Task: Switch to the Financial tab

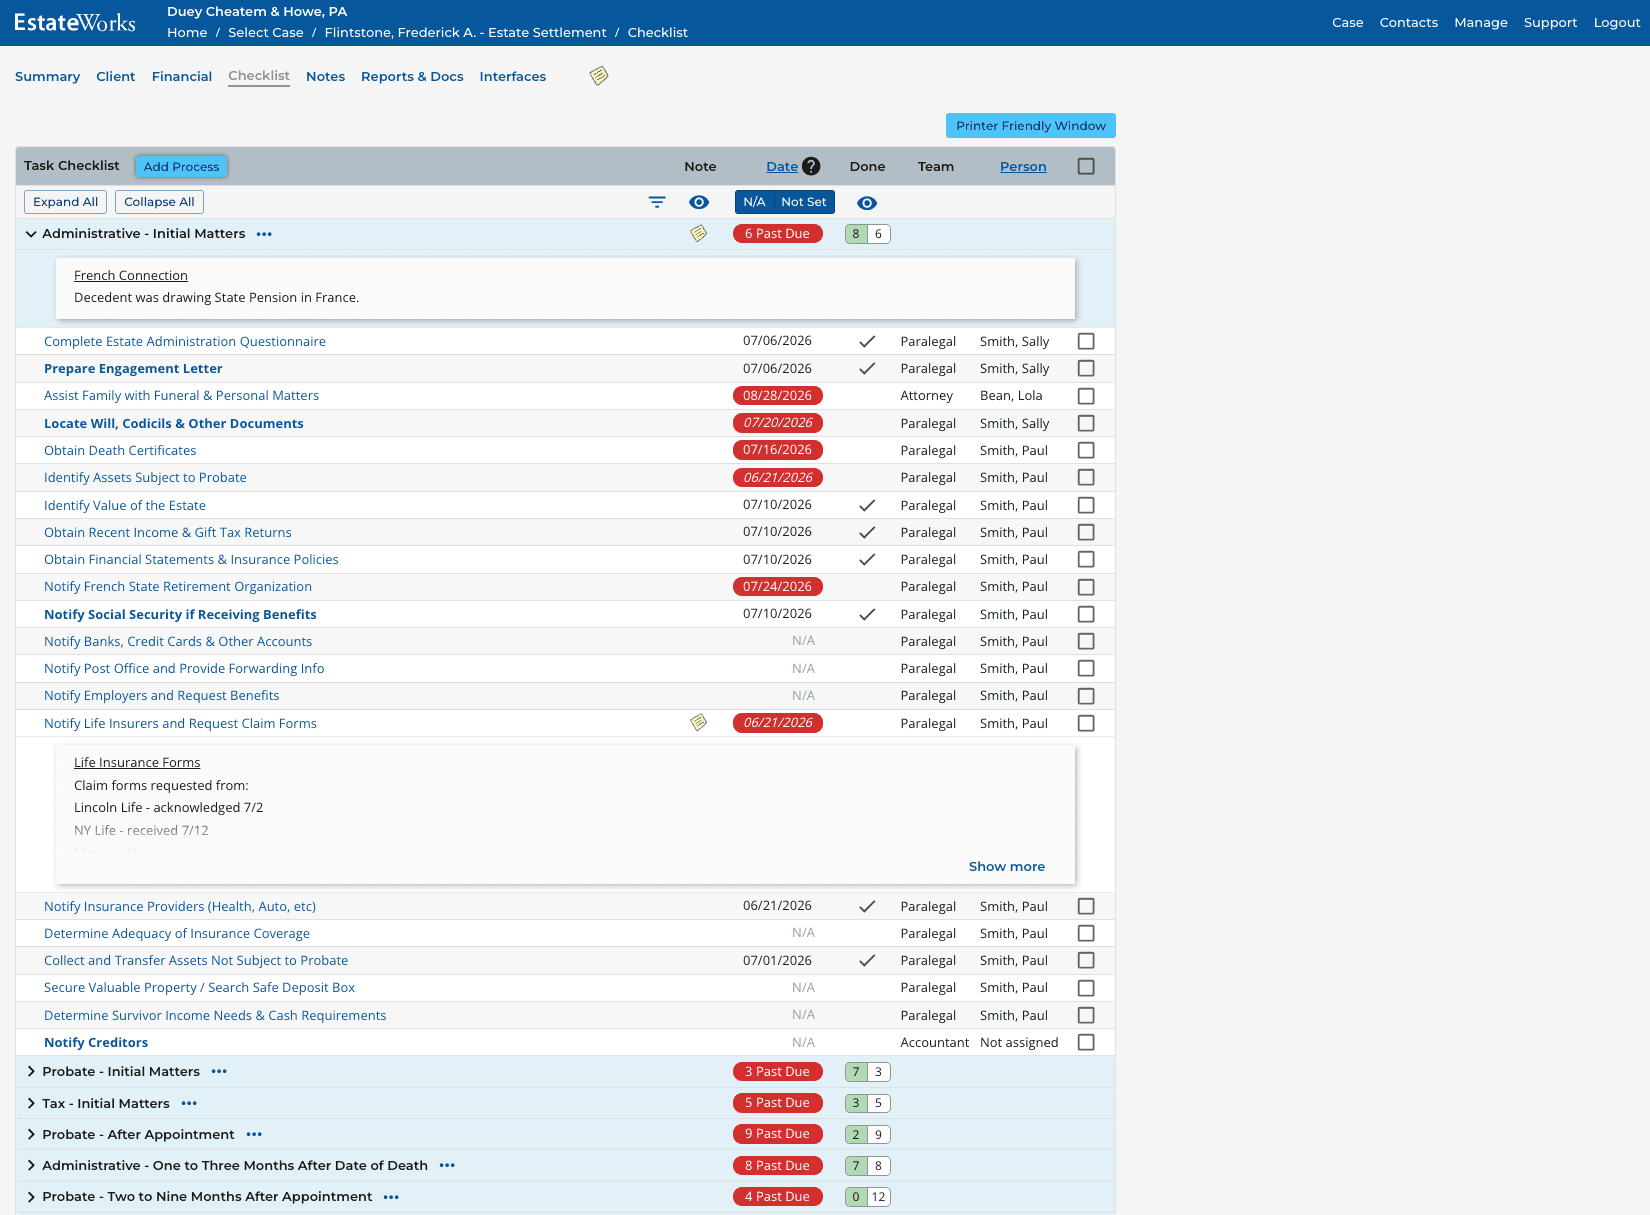Action: coord(182,77)
